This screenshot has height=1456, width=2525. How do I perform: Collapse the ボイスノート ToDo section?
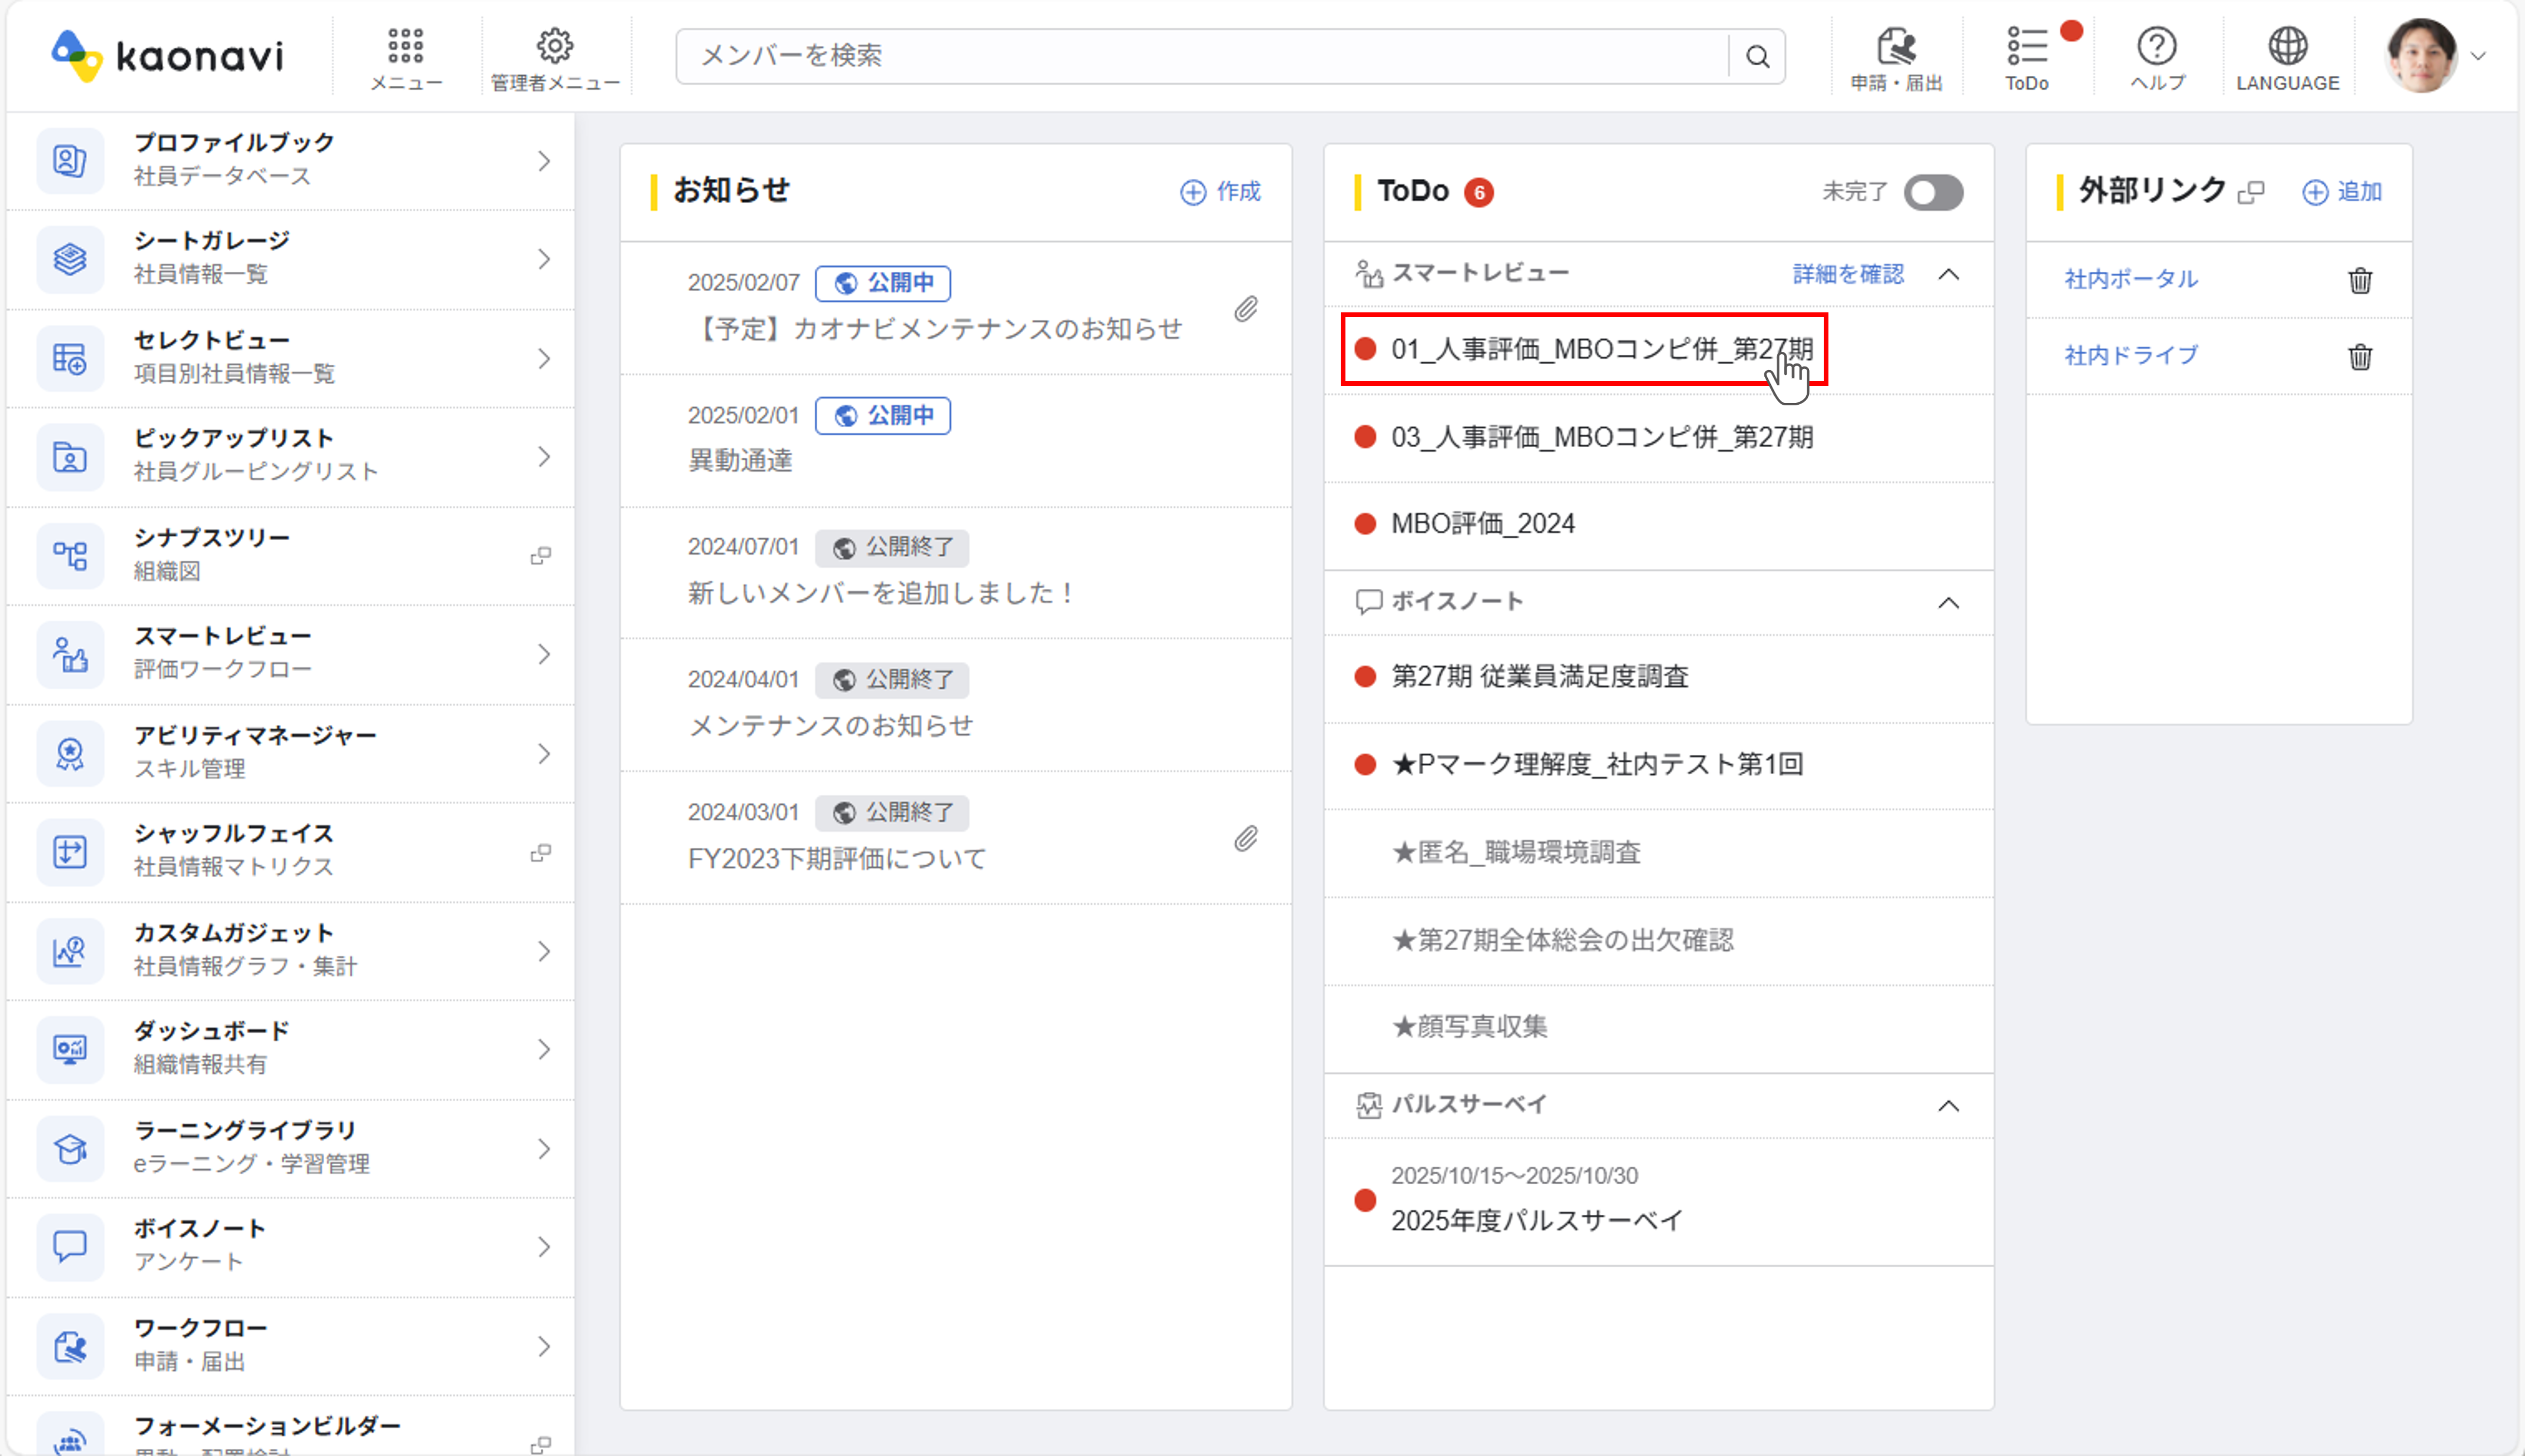click(x=1948, y=602)
